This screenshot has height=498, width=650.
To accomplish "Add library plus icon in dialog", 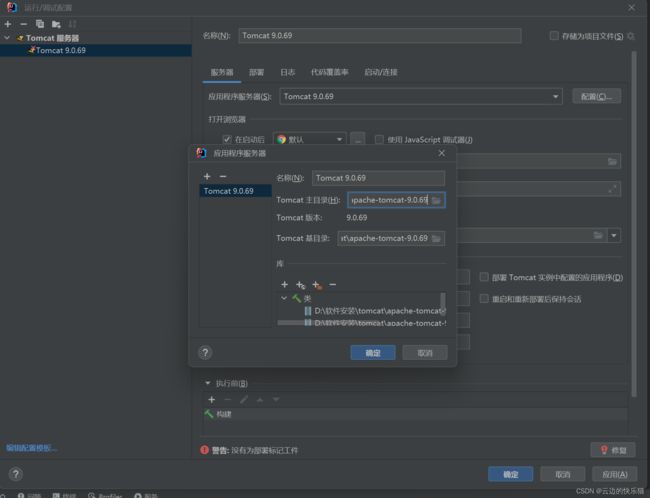I will coord(284,284).
